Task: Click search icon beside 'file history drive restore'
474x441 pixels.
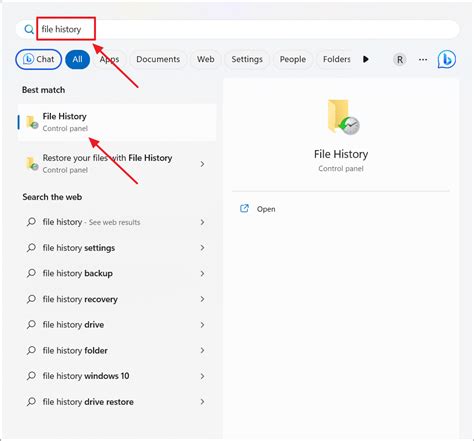Action: click(x=31, y=402)
